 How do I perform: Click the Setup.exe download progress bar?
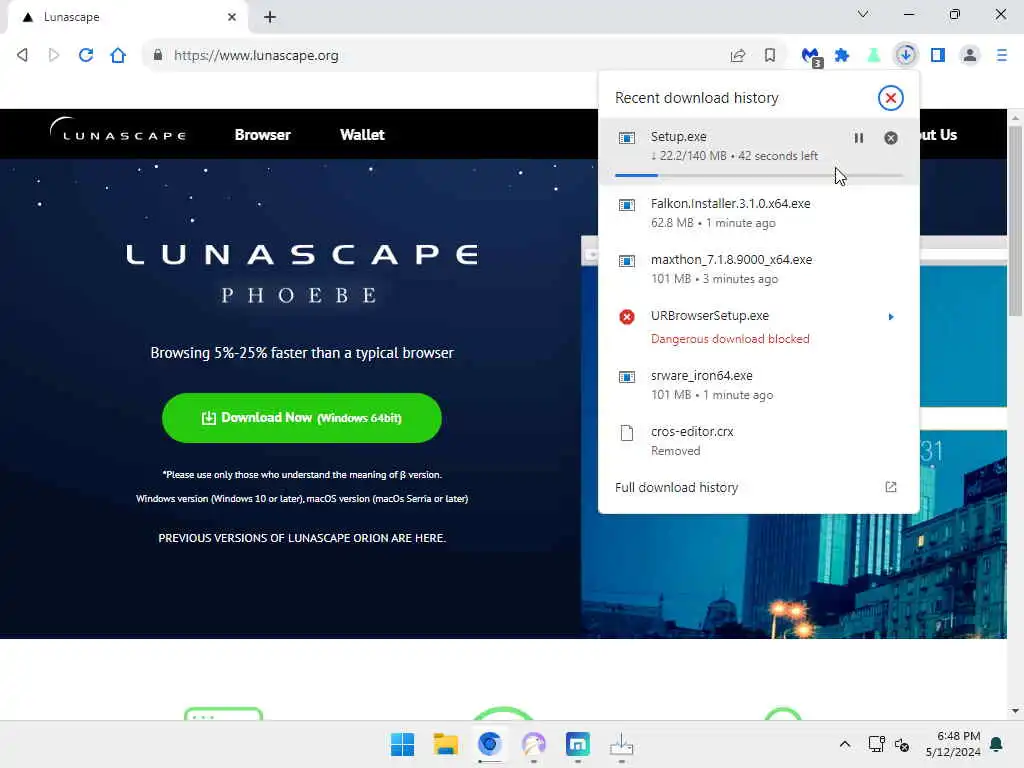[758, 175]
